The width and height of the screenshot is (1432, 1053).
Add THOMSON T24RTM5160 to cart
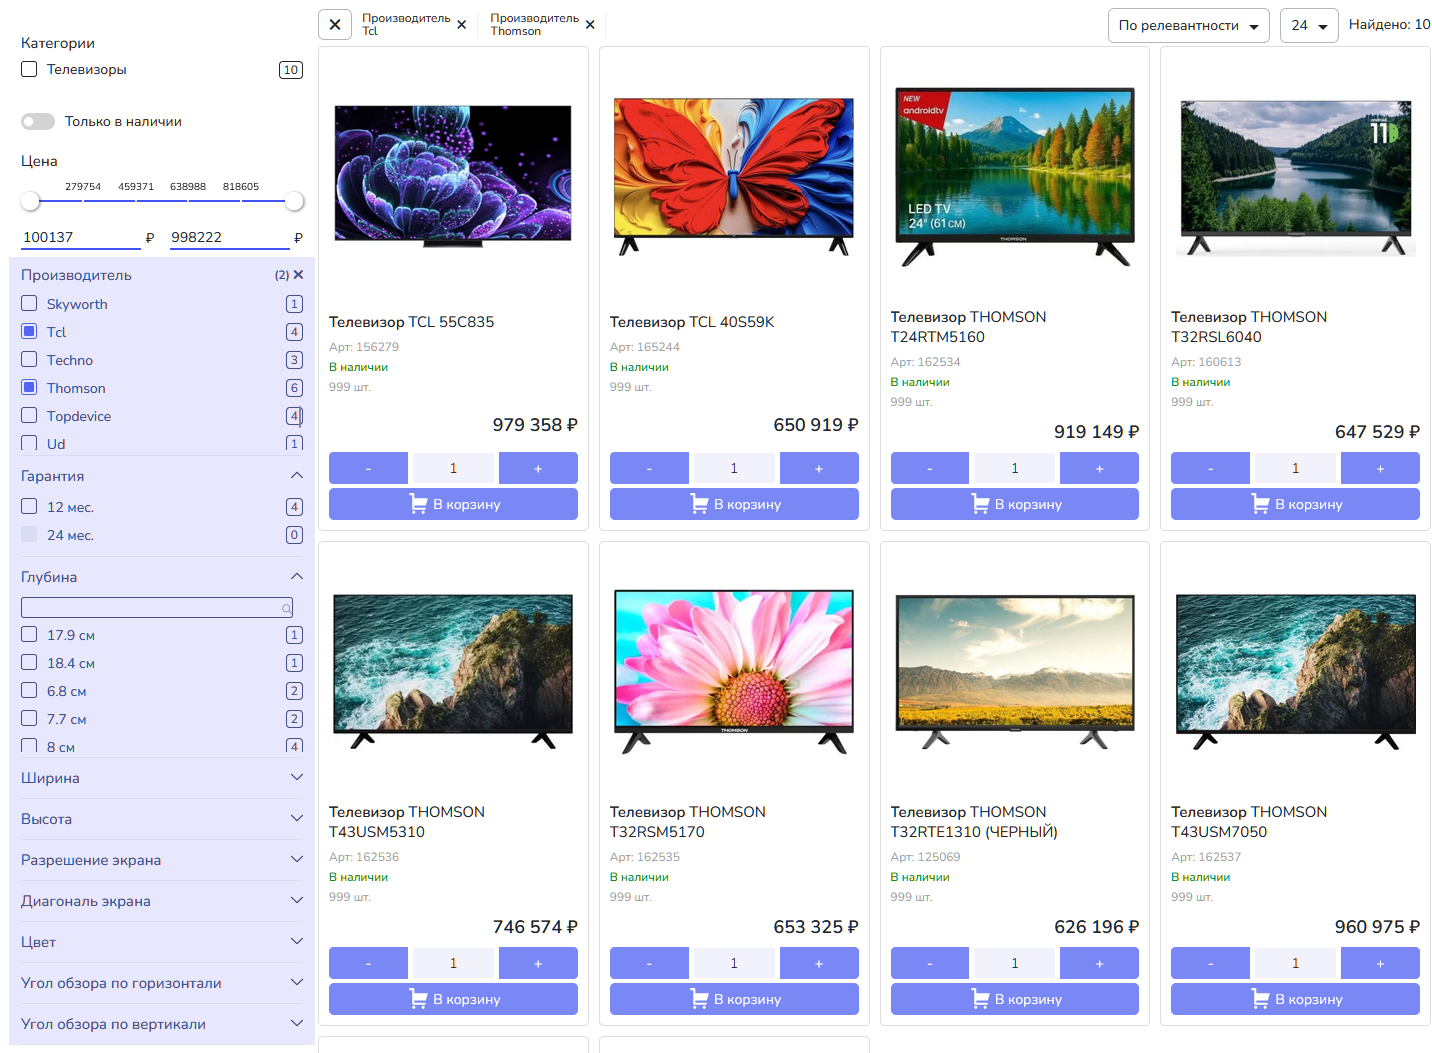click(1014, 504)
